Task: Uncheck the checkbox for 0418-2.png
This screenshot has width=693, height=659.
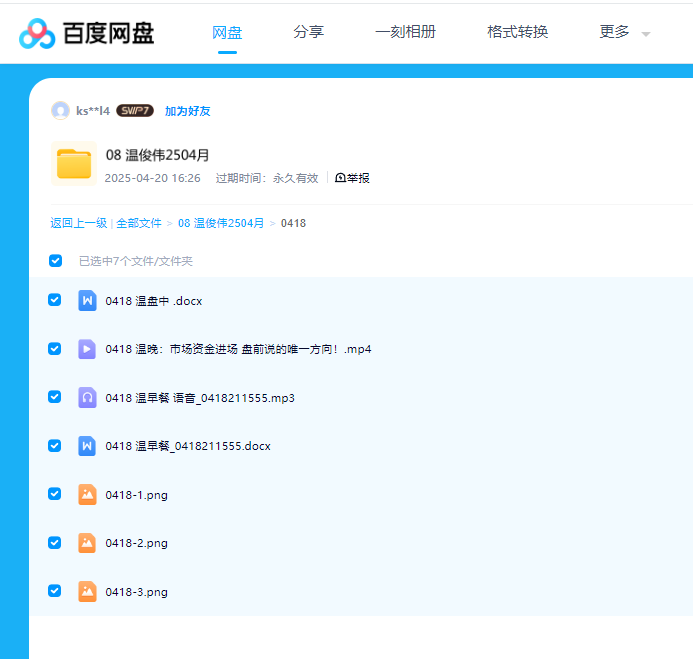Action: pos(55,543)
